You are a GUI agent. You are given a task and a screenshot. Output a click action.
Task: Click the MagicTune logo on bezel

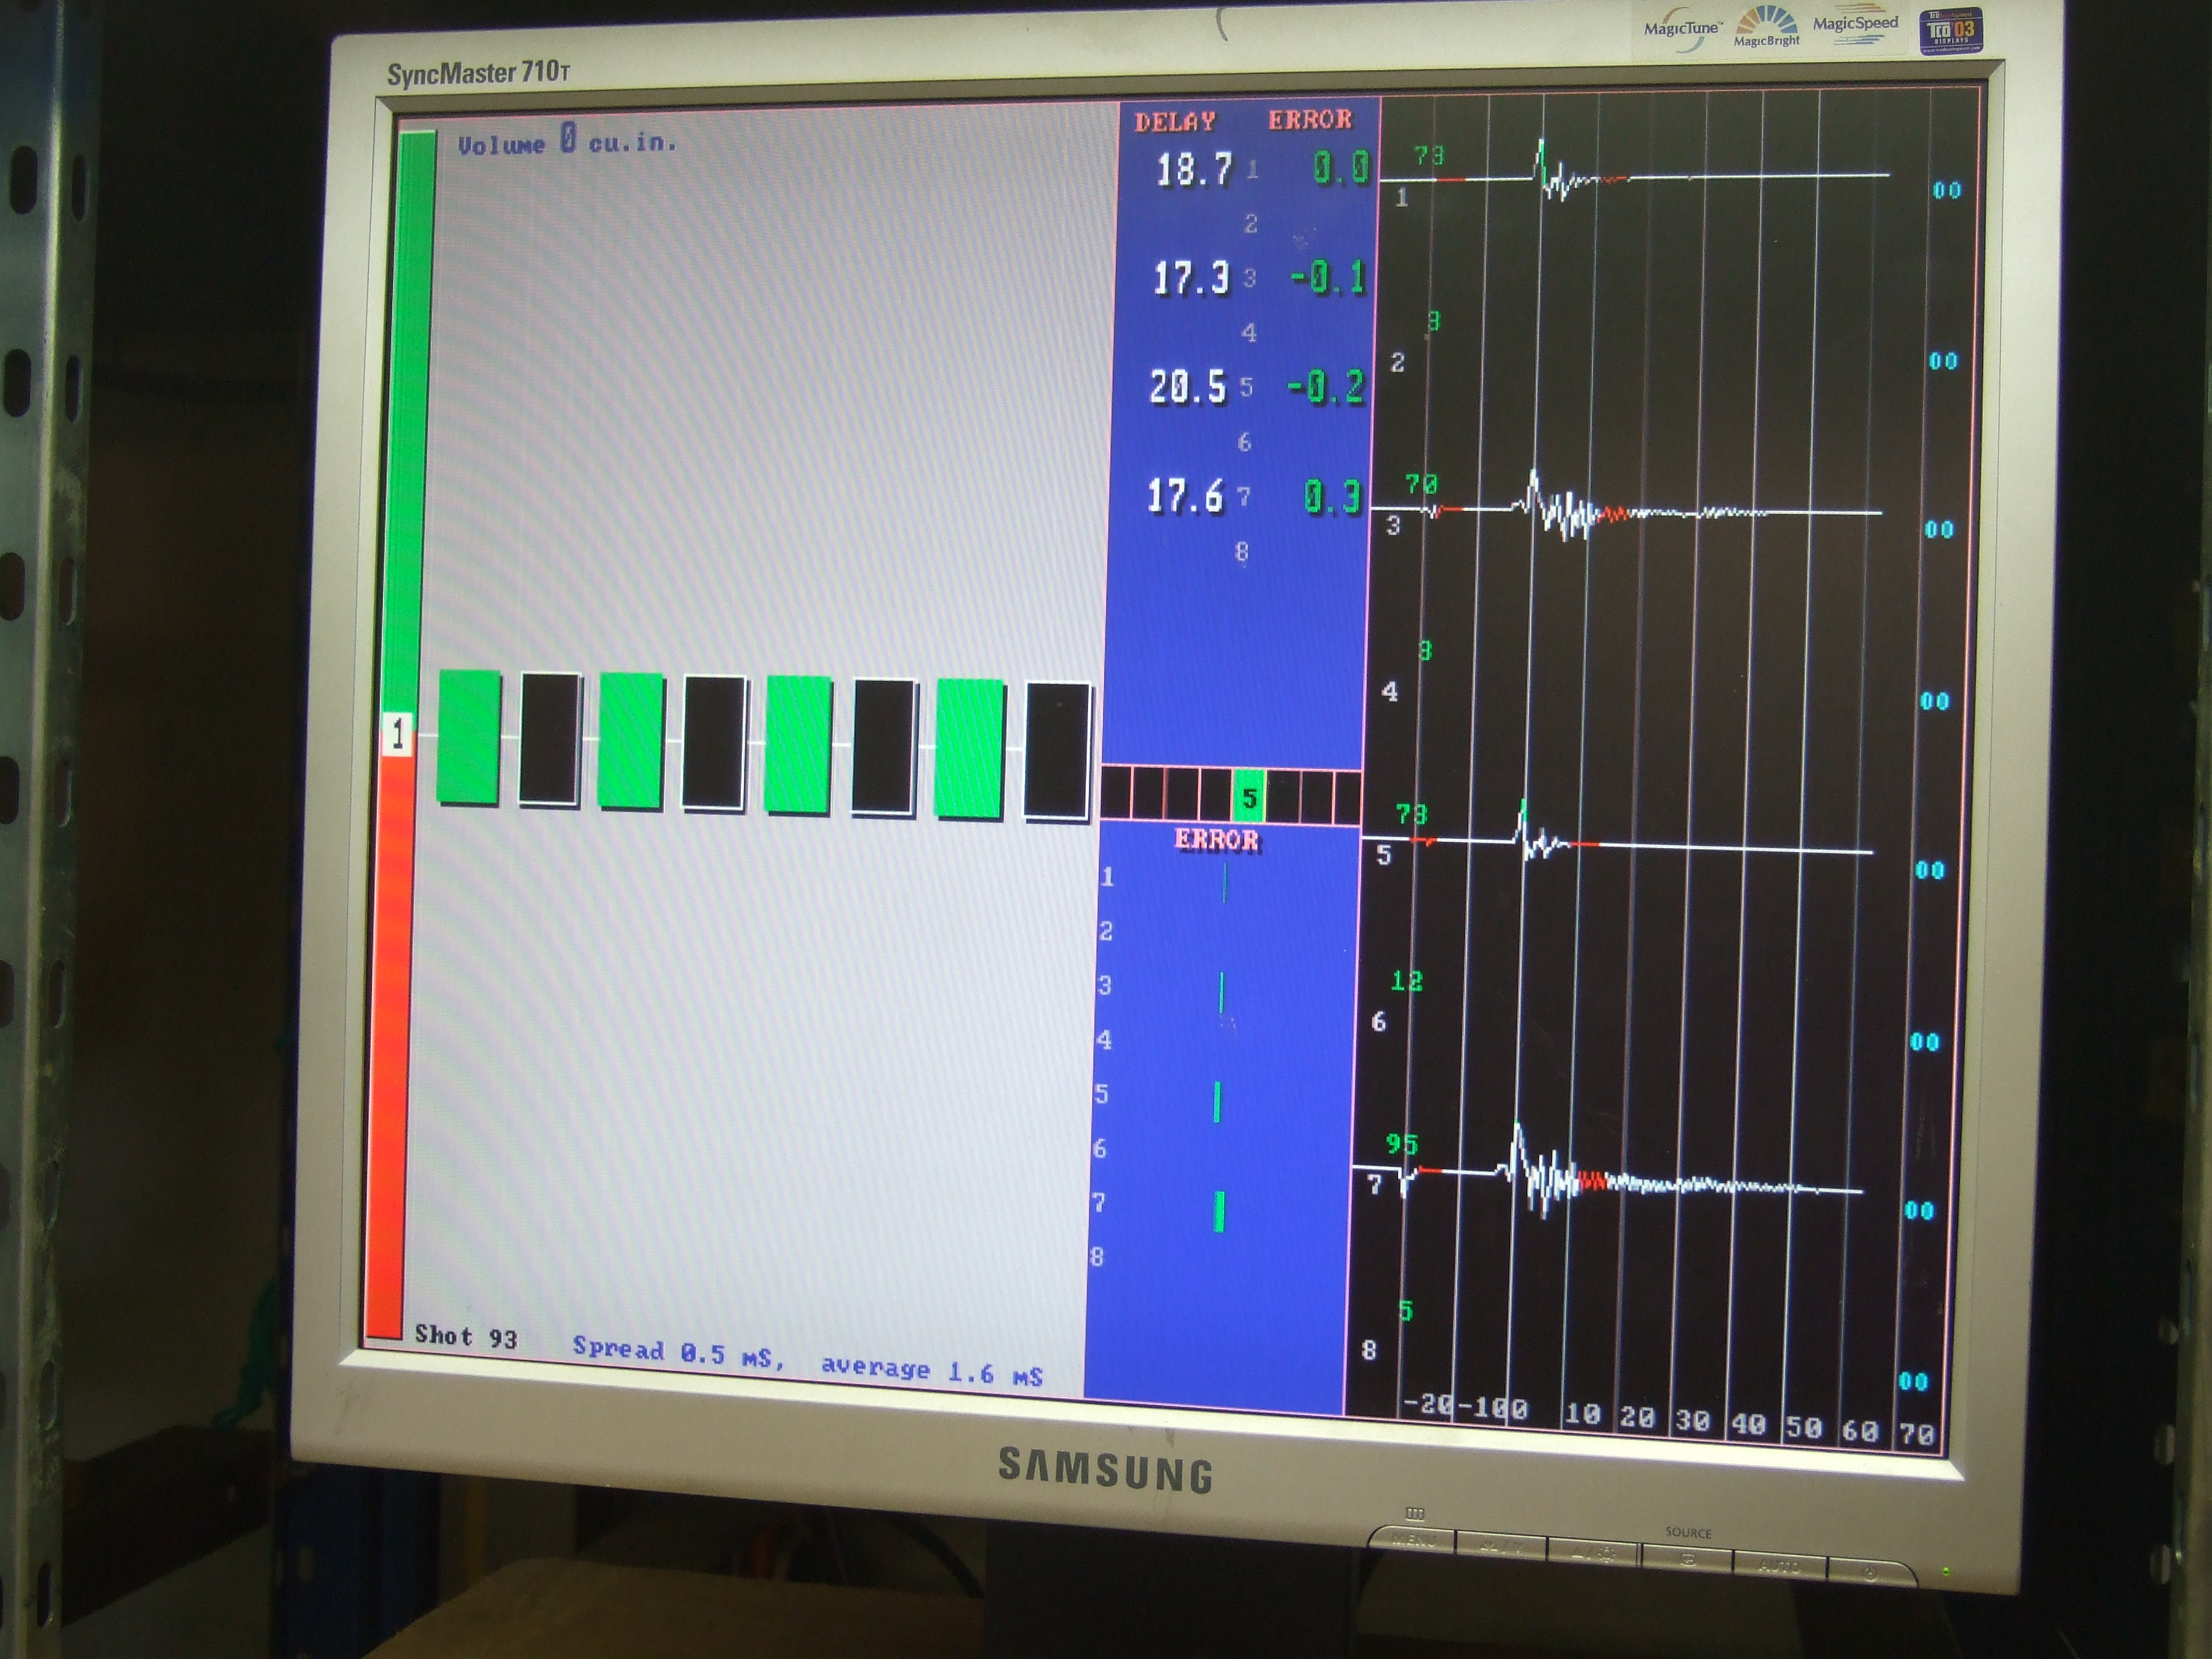1682,30
